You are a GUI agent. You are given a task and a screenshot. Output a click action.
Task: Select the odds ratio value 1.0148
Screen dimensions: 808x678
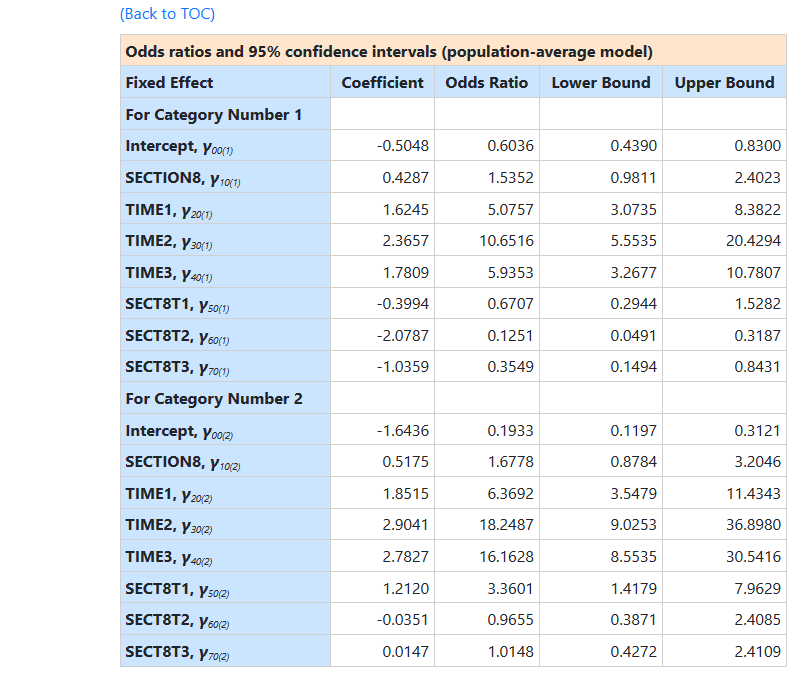(x=510, y=652)
